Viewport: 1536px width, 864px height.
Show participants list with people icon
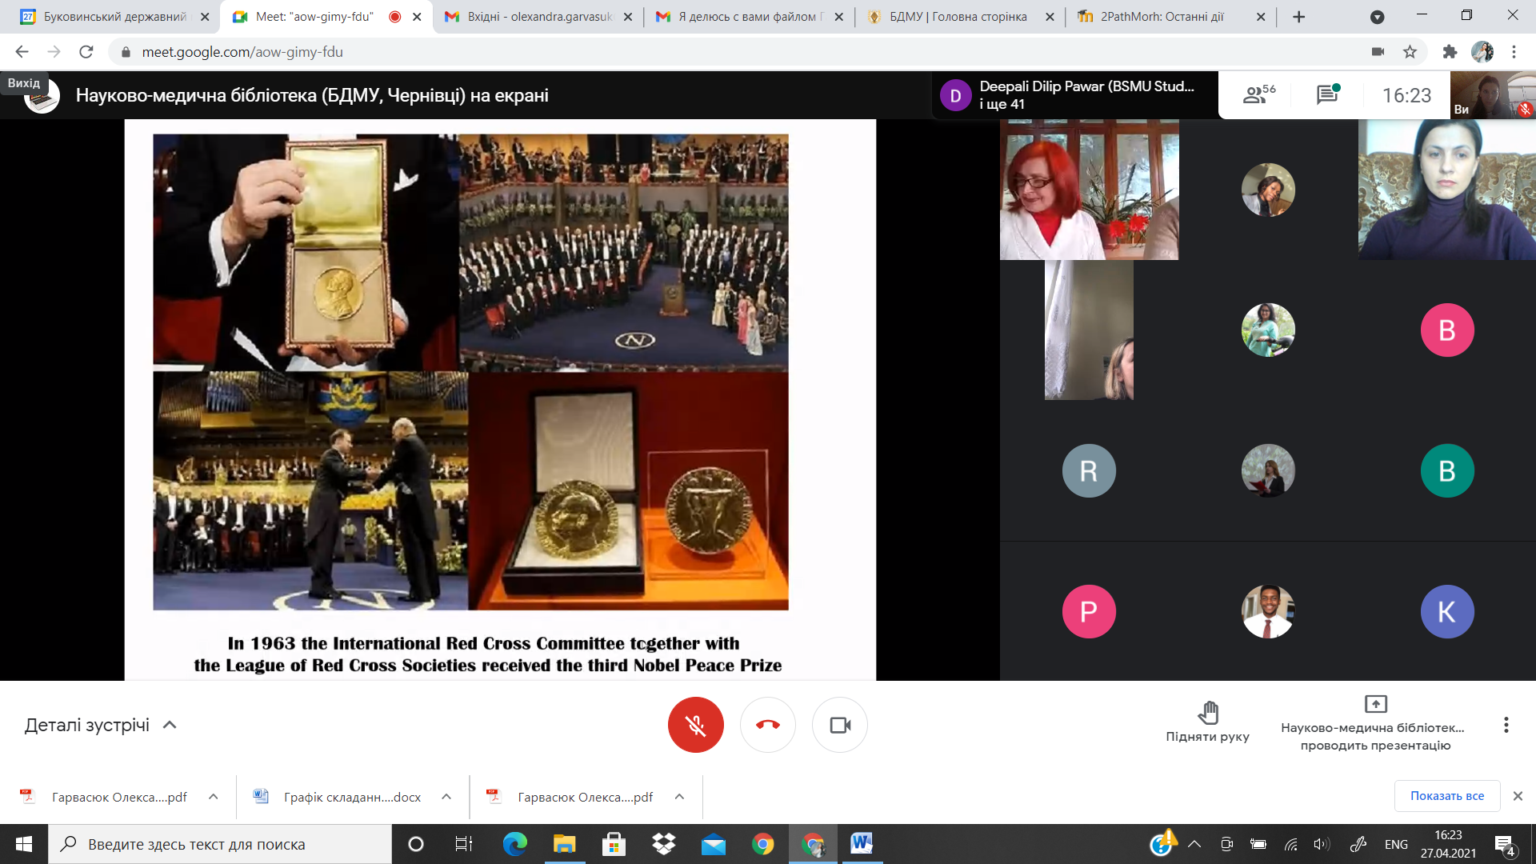(1259, 95)
